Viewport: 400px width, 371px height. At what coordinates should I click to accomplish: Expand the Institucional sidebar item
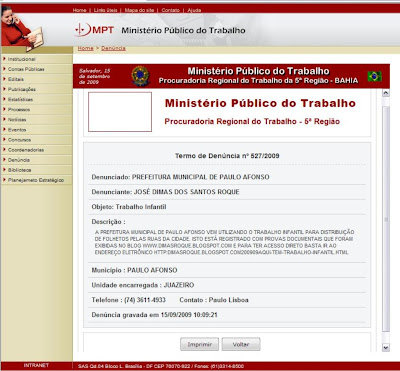pyautogui.click(x=37, y=59)
